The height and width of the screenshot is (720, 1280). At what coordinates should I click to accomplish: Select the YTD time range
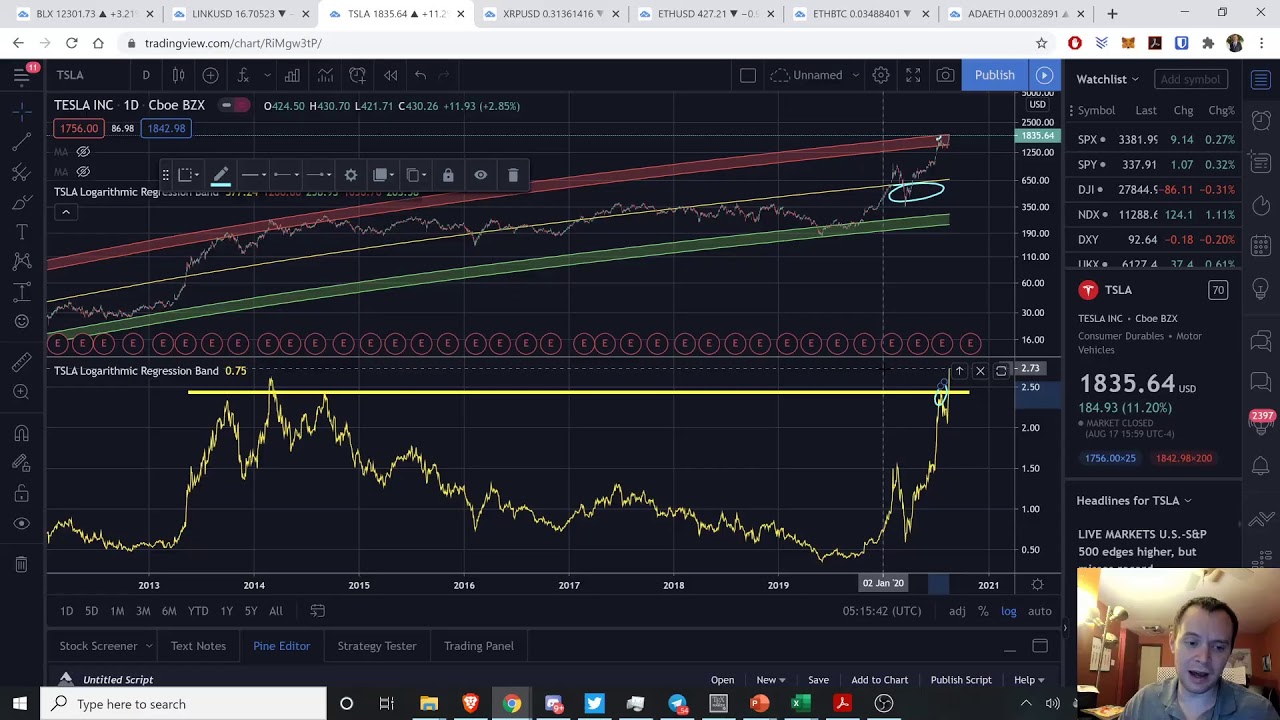(198, 611)
